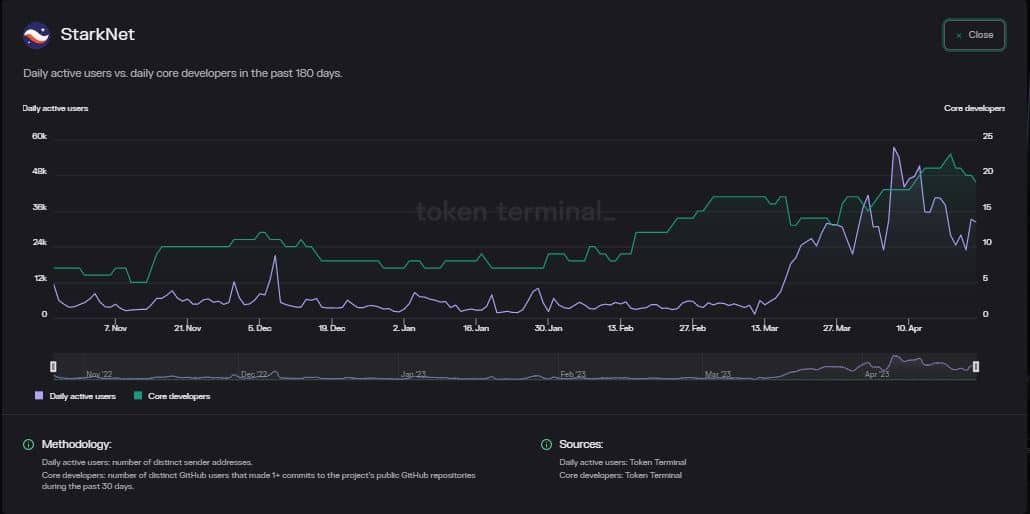Click the 36k left axis value
The image size is (1030, 514).
[x=40, y=207]
